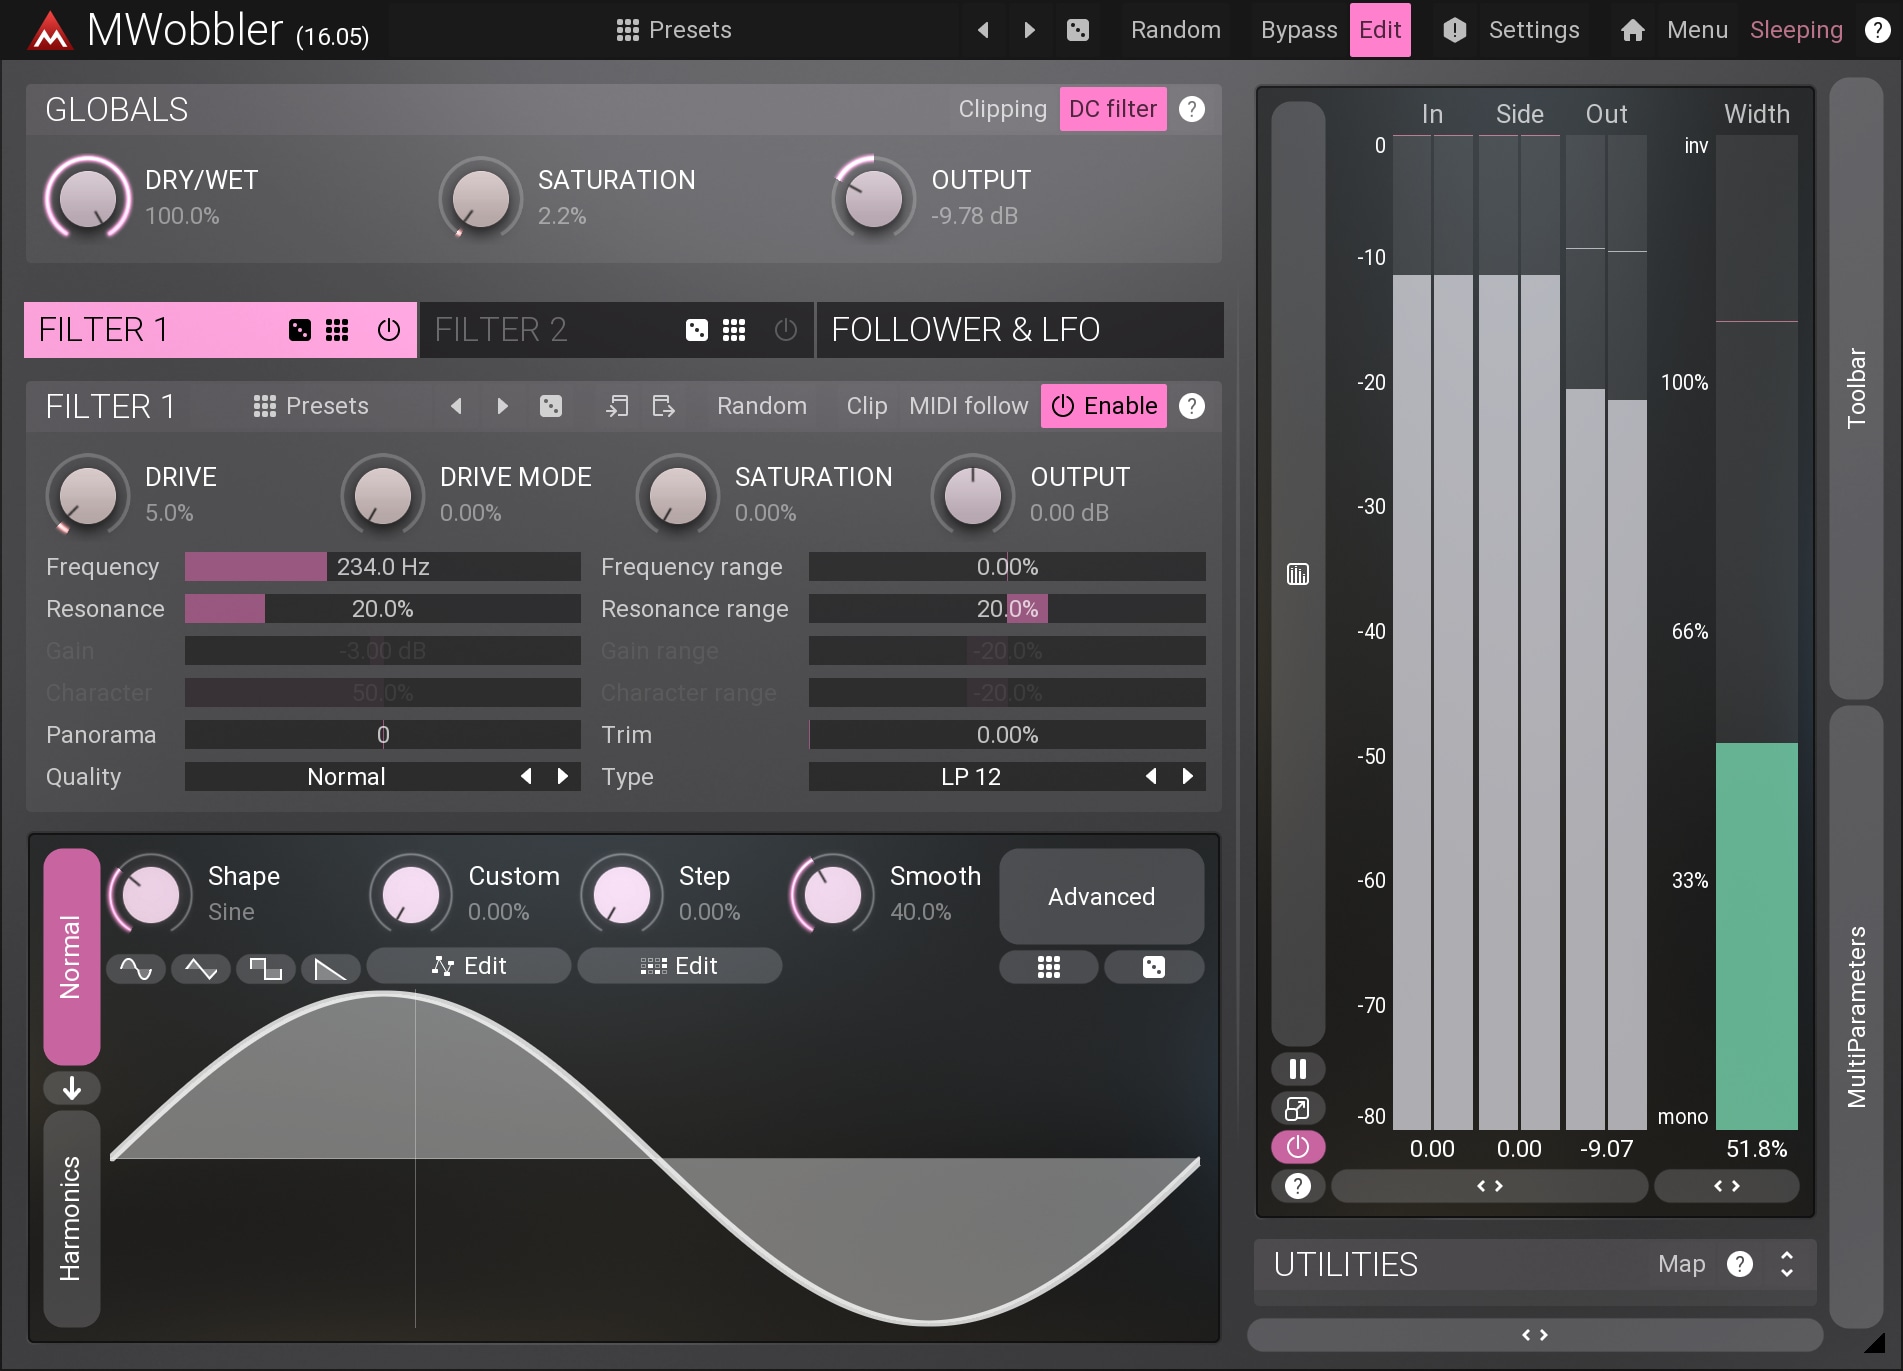This screenshot has height=1371, width=1903.
Task: Open the Advanced oscillator settings
Action: tap(1101, 896)
